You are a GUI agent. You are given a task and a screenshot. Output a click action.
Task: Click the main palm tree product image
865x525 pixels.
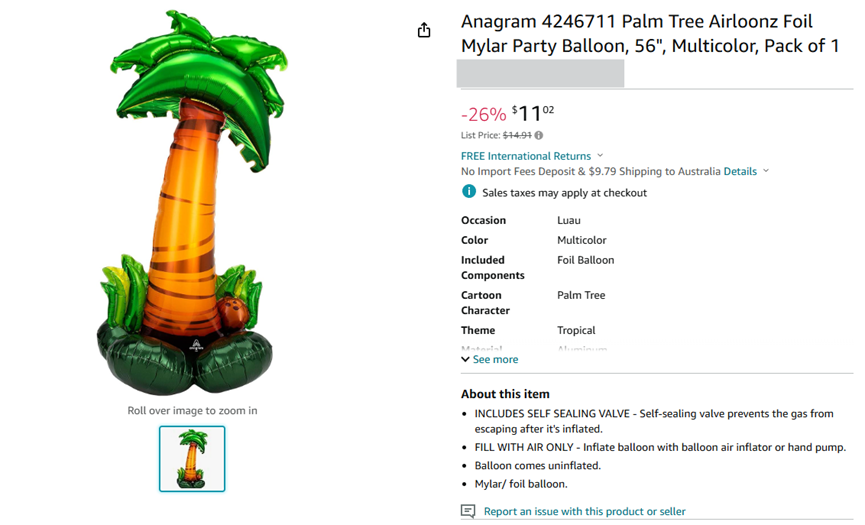192,202
